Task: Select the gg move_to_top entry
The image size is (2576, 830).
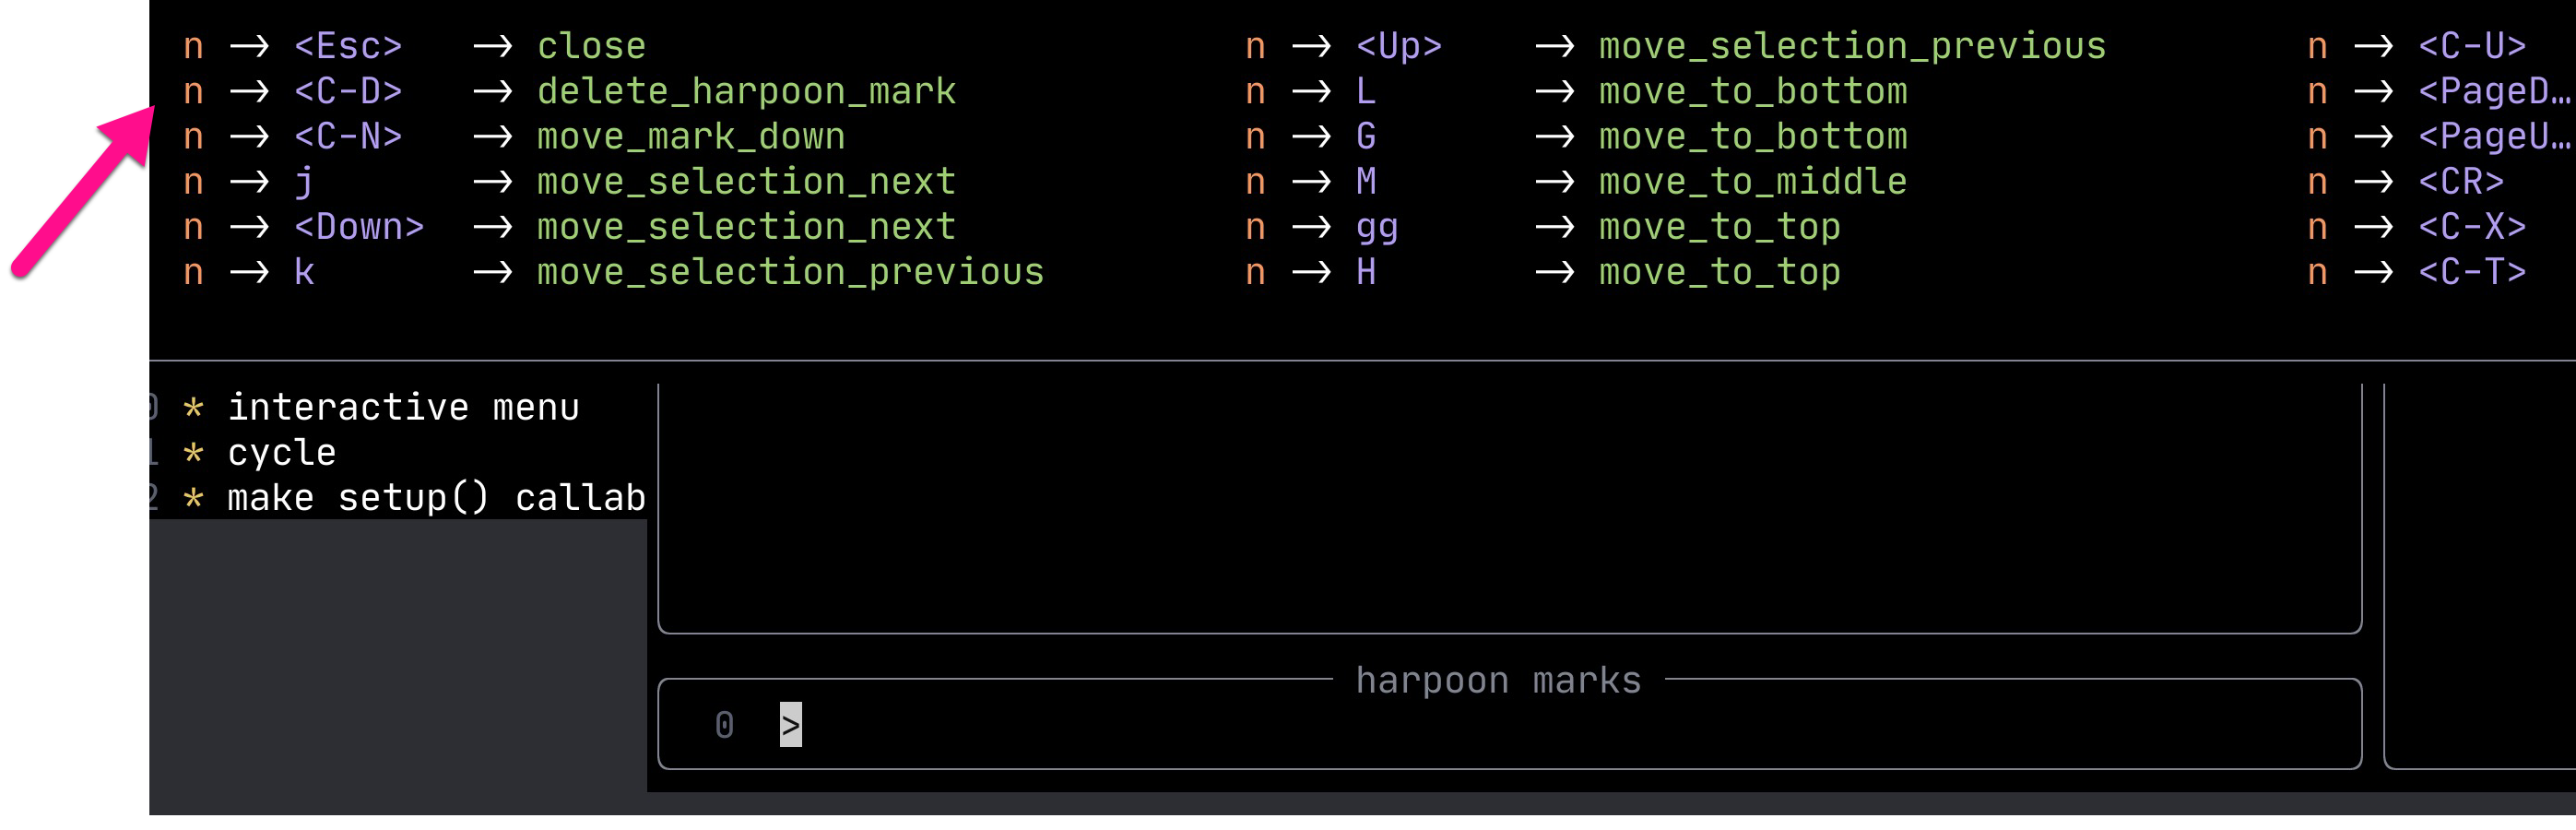Action: pyautogui.click(x=1719, y=226)
